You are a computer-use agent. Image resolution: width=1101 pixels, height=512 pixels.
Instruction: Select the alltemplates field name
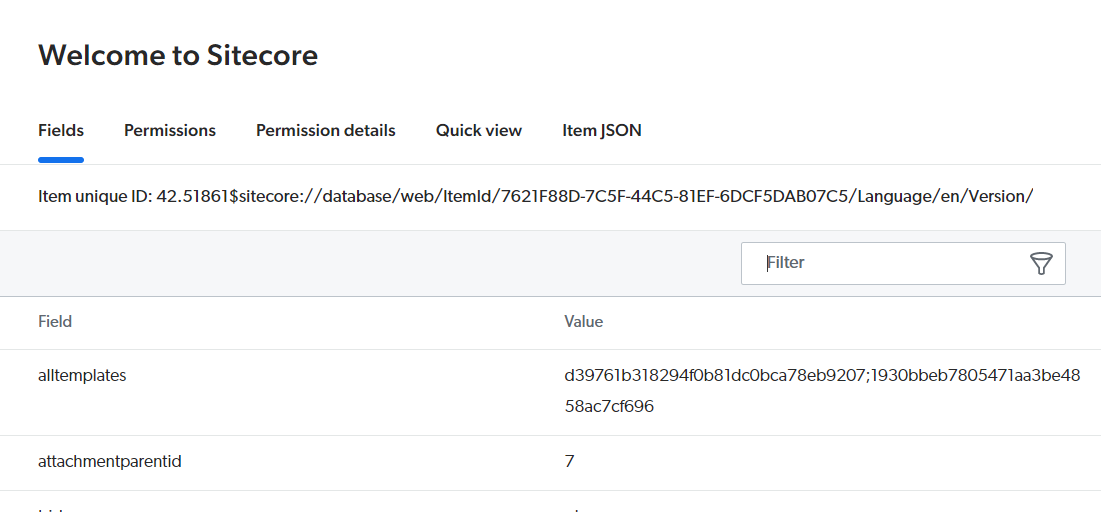tap(82, 376)
